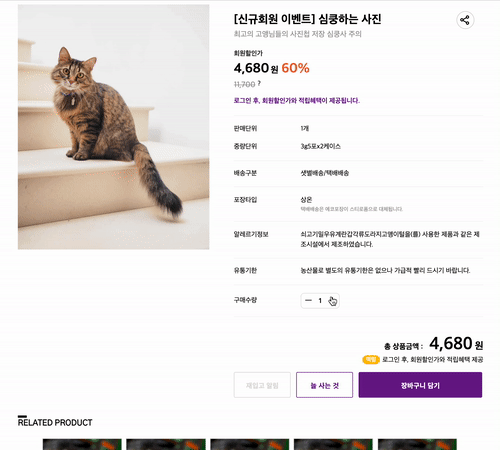
Task: Click the 늘 사는 것 button
Action: click(x=324, y=385)
